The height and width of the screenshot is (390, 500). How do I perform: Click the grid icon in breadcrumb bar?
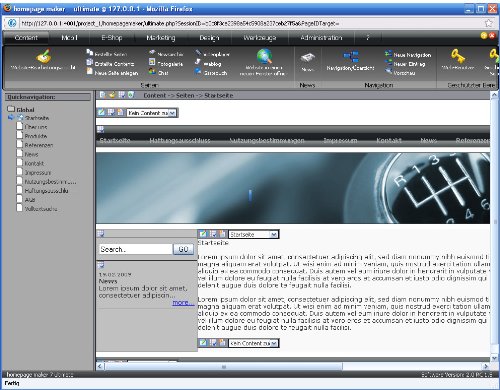tap(122, 95)
